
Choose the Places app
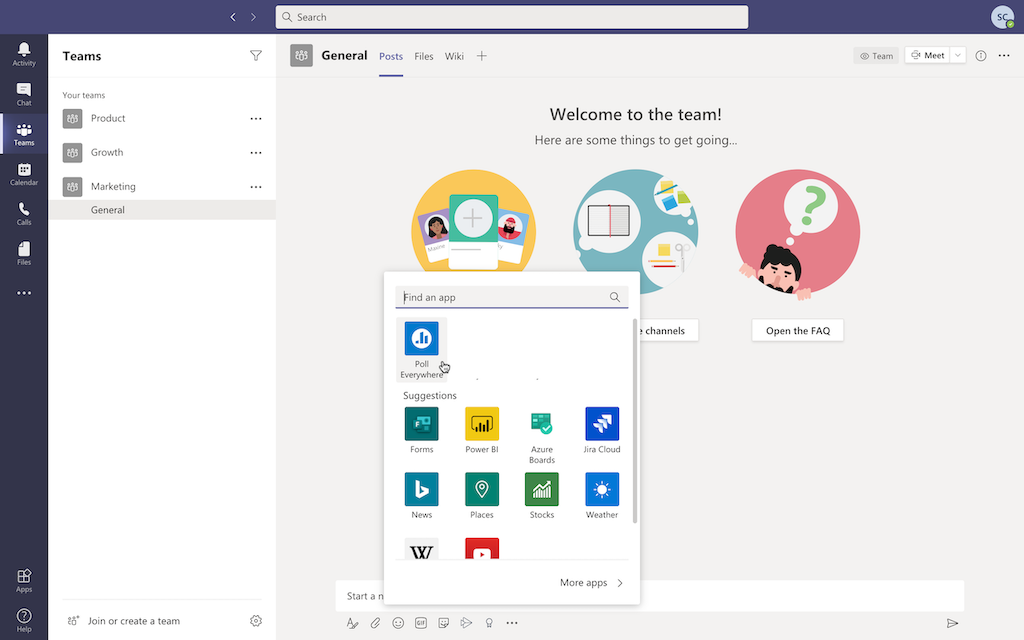click(x=482, y=496)
